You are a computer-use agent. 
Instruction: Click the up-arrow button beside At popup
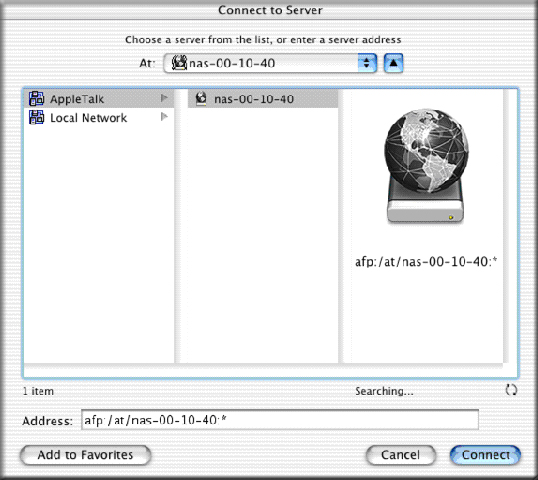tap(393, 63)
